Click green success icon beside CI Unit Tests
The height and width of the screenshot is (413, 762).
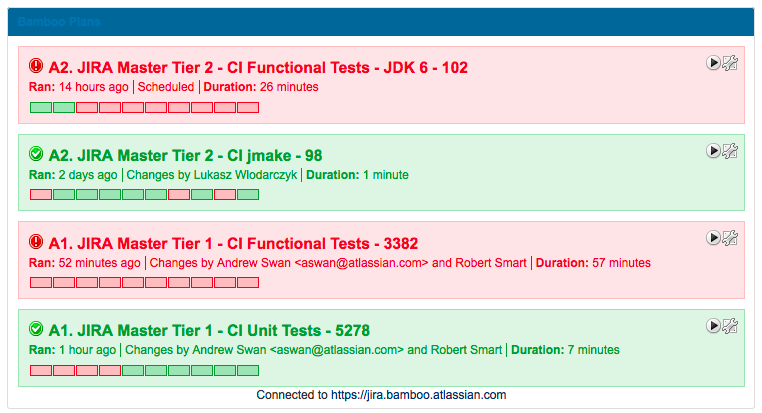pos(37,329)
